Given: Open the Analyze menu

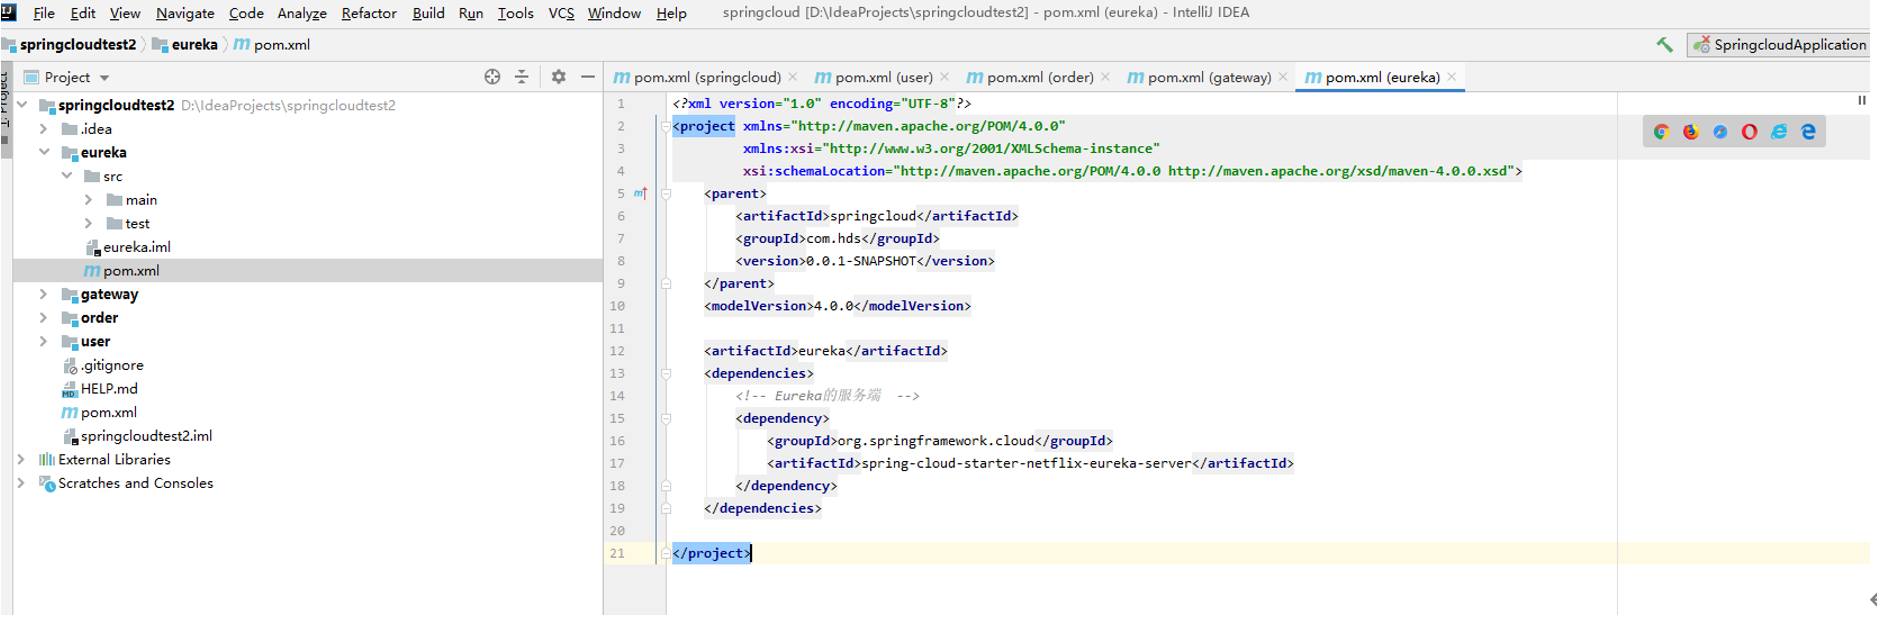Looking at the screenshot, I should 302,13.
